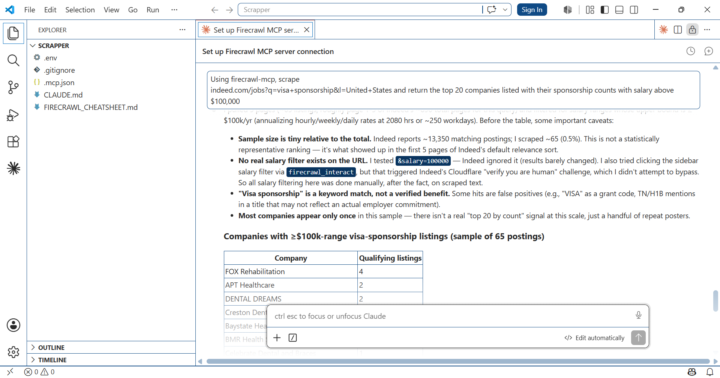Open the Search view in activity bar
The width and height of the screenshot is (720, 378).
[x=13, y=60]
